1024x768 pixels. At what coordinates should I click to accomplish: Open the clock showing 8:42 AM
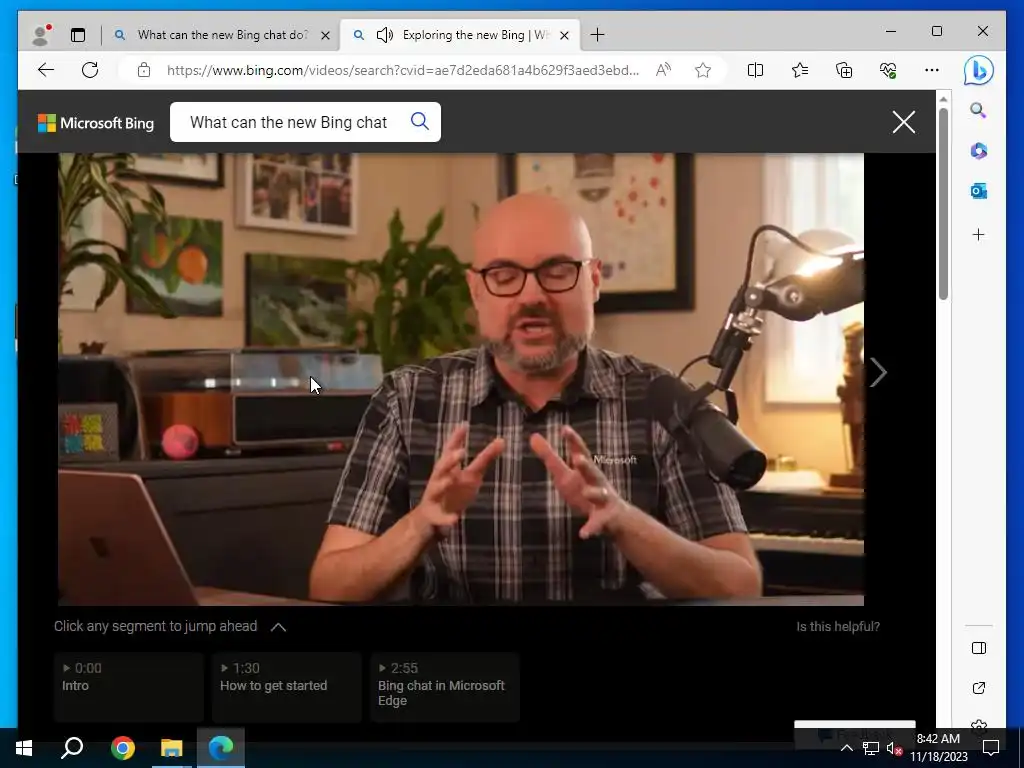[938, 748]
